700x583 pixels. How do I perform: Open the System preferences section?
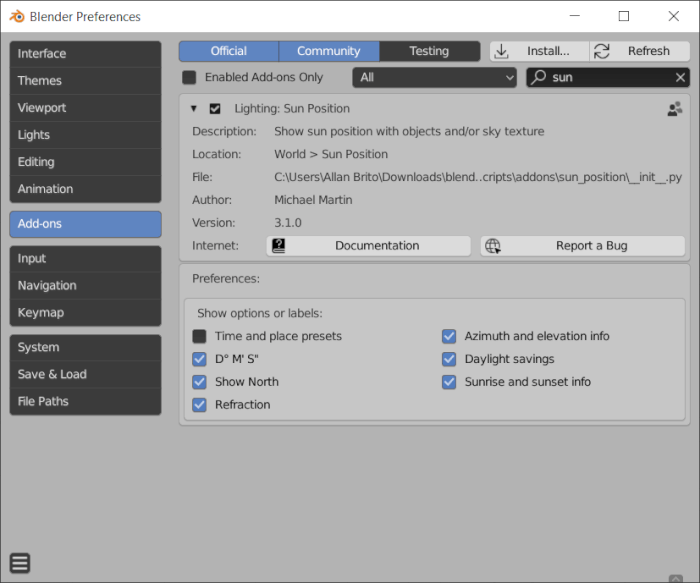tap(85, 347)
